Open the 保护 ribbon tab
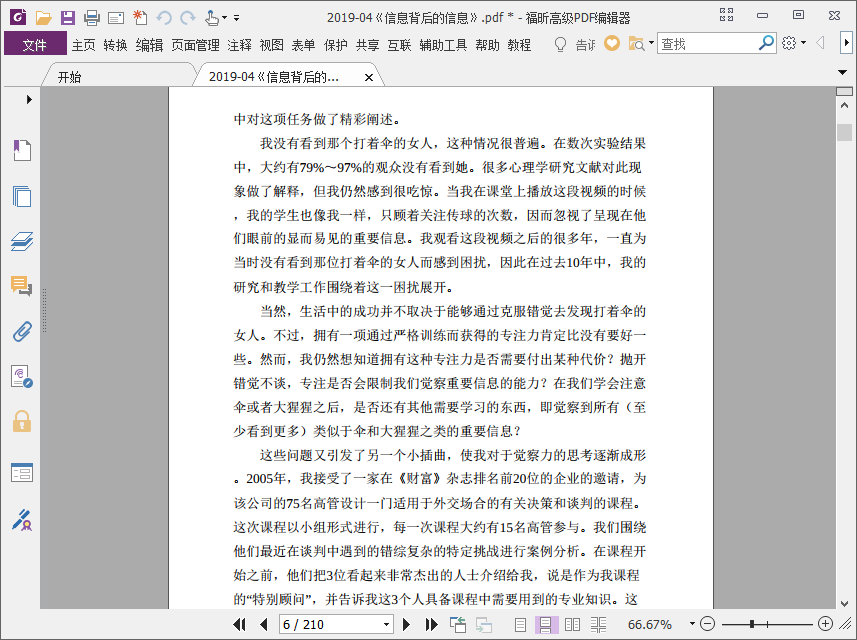 [x=336, y=45]
